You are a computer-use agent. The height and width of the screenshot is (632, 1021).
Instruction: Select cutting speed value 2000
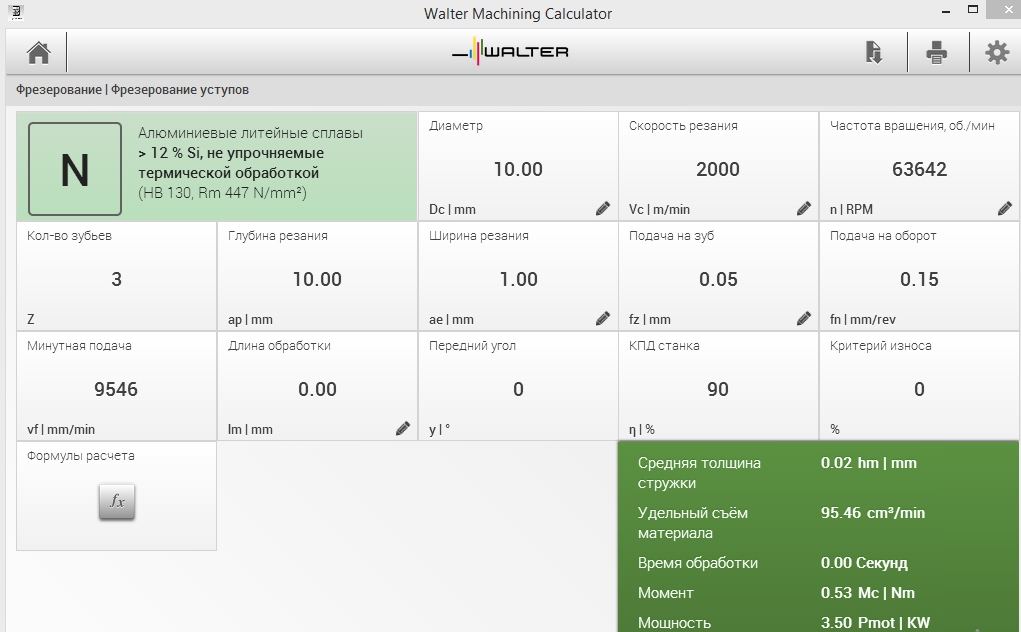718,169
